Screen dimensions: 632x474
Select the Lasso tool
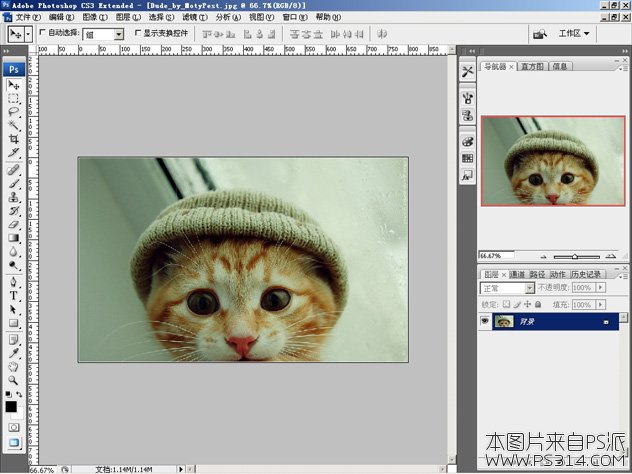[x=14, y=112]
